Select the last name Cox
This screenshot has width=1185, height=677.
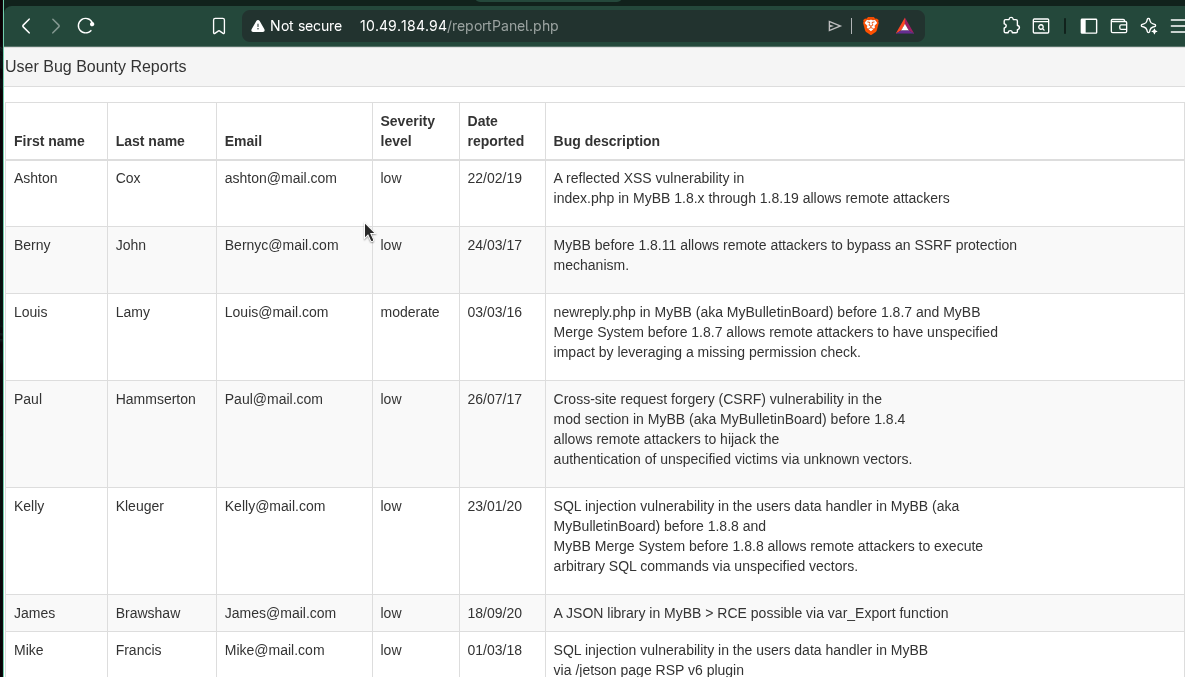[128, 178]
